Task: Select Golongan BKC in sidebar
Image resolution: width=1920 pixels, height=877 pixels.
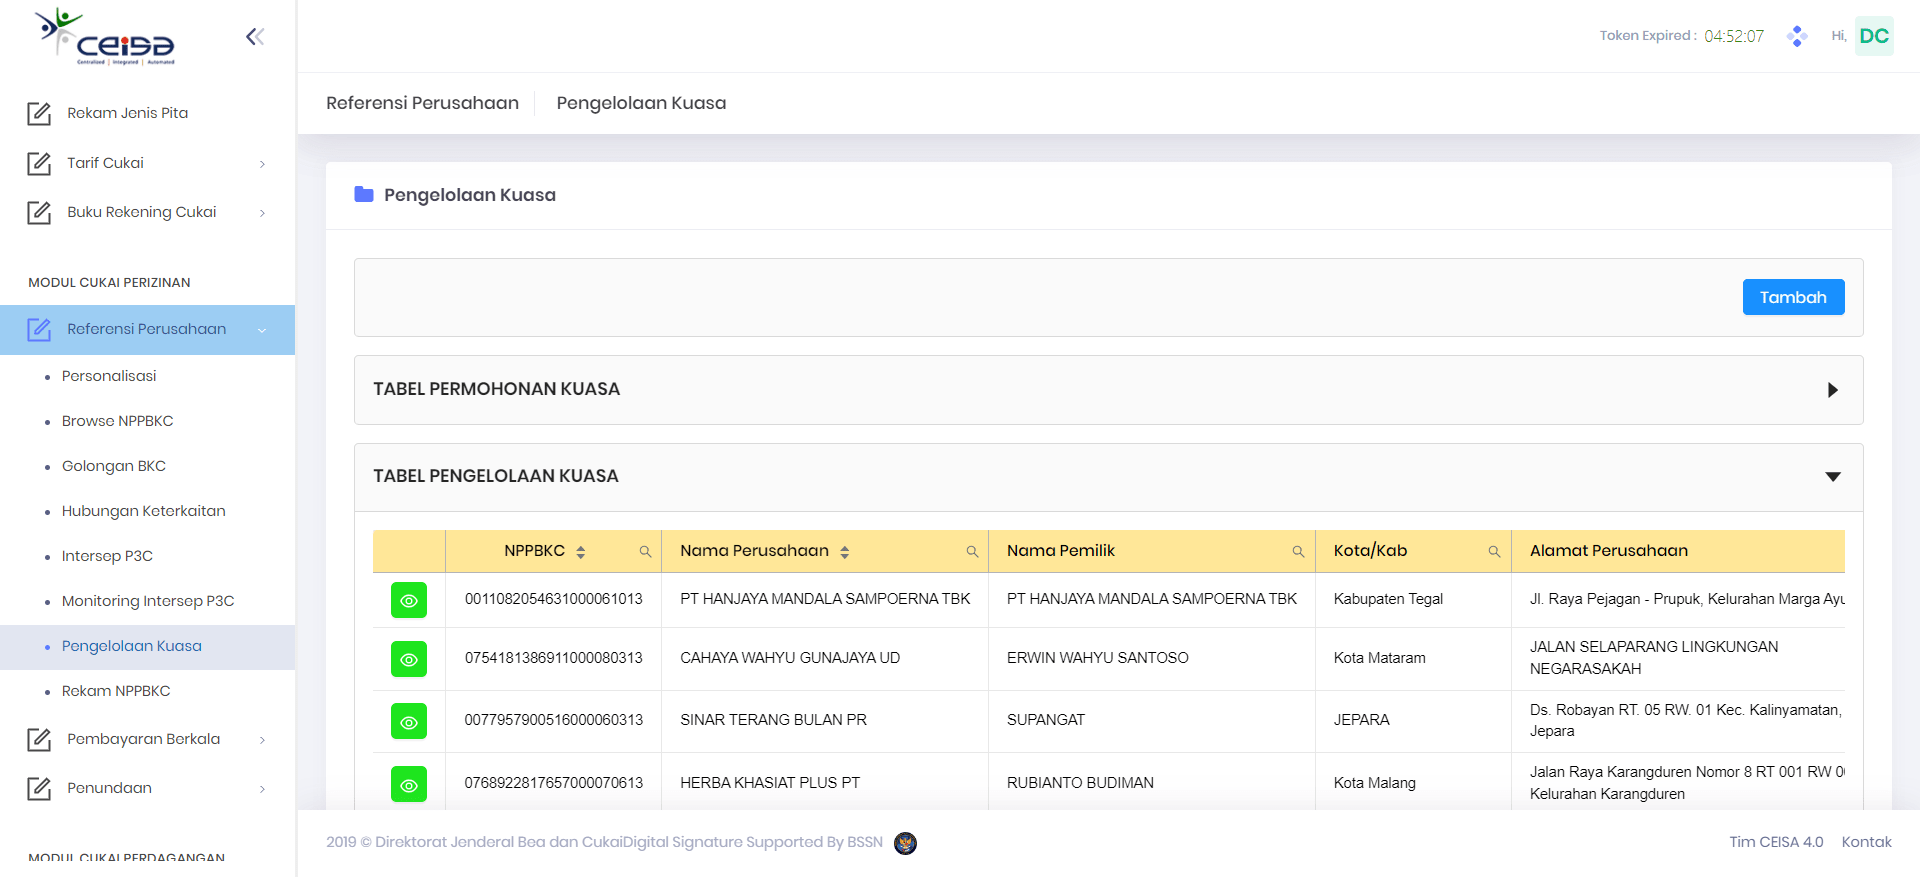Action: [x=114, y=466]
